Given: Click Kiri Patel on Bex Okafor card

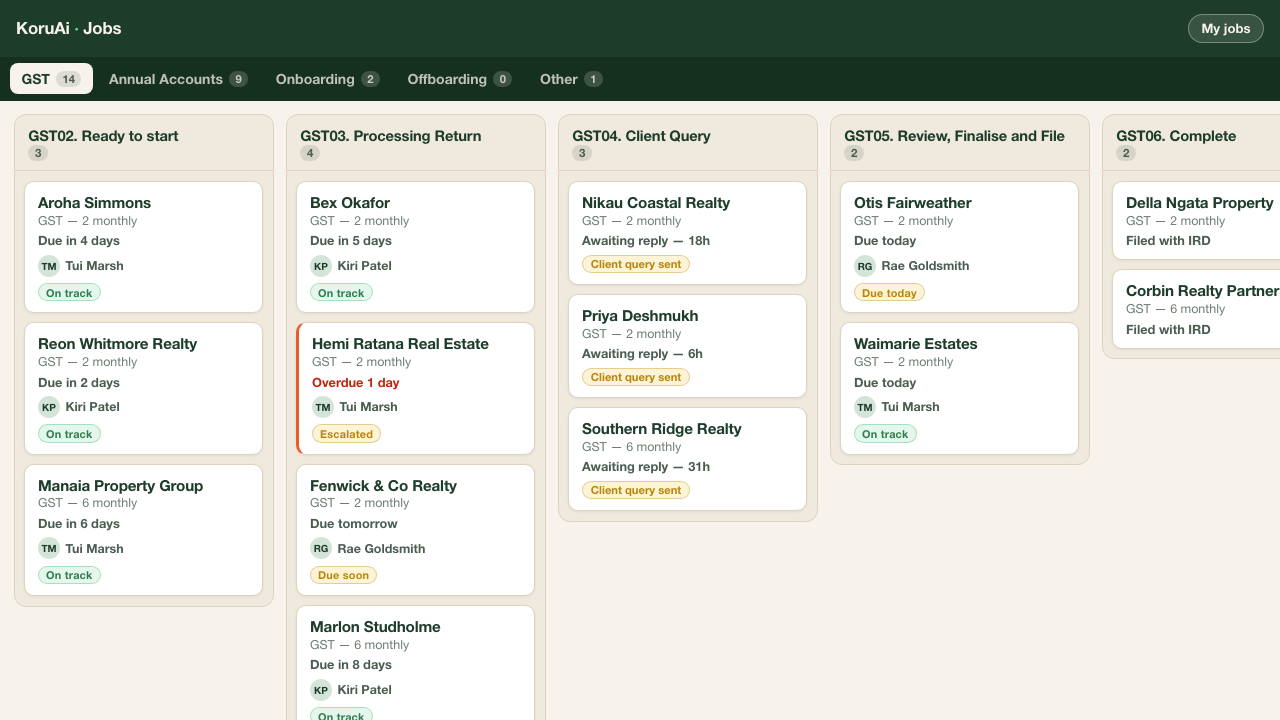Looking at the screenshot, I should tap(365, 266).
